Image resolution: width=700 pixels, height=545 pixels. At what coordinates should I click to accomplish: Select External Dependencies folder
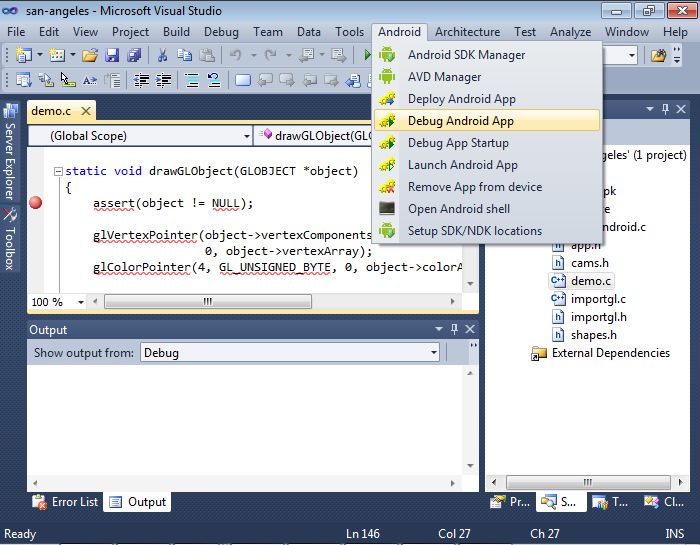(x=601, y=353)
